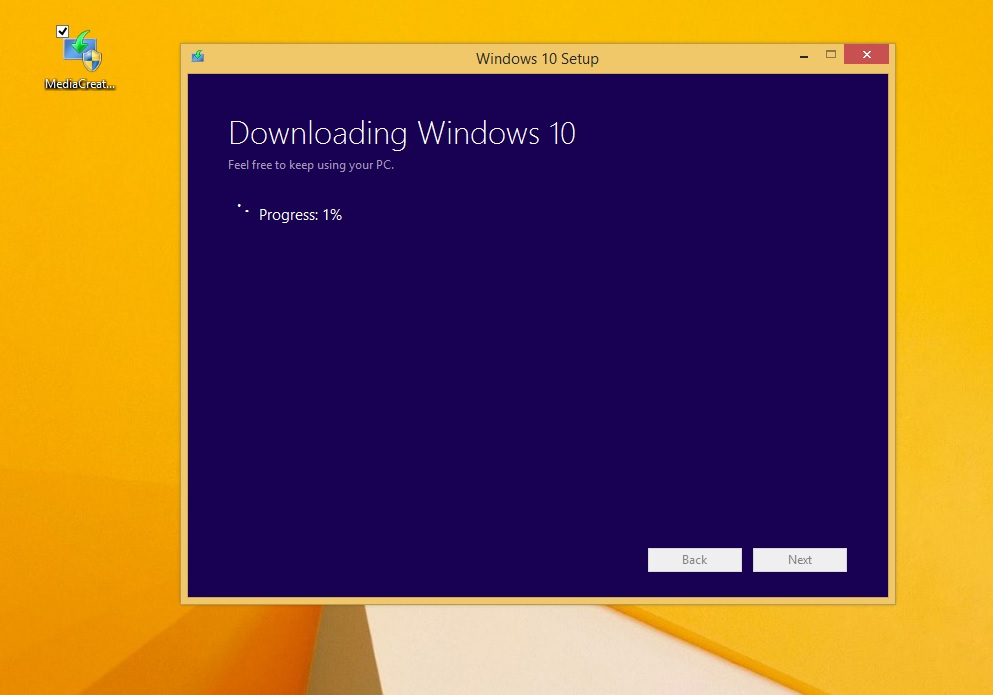Click the Downloading Windows 10 heading
Viewport: 993px width, 695px height.
click(402, 133)
